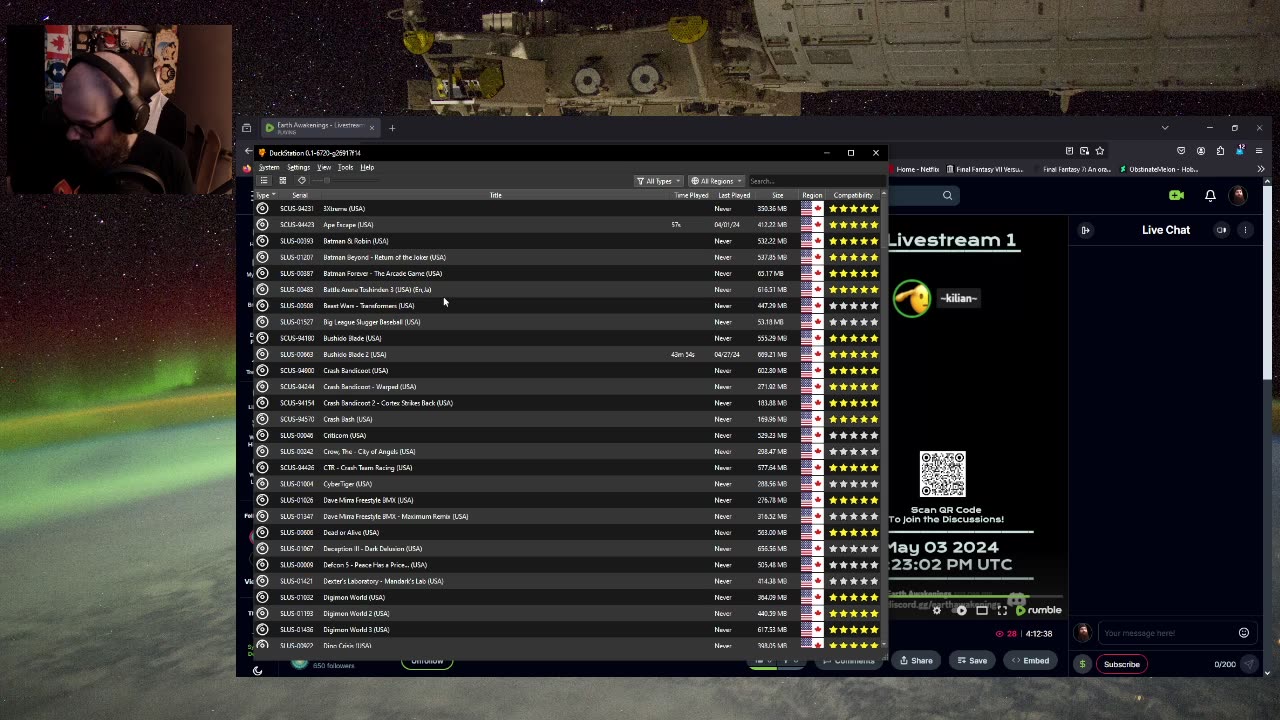The height and width of the screenshot is (720, 1280).
Task: Open the Help menu in DuckStation
Action: click(367, 167)
